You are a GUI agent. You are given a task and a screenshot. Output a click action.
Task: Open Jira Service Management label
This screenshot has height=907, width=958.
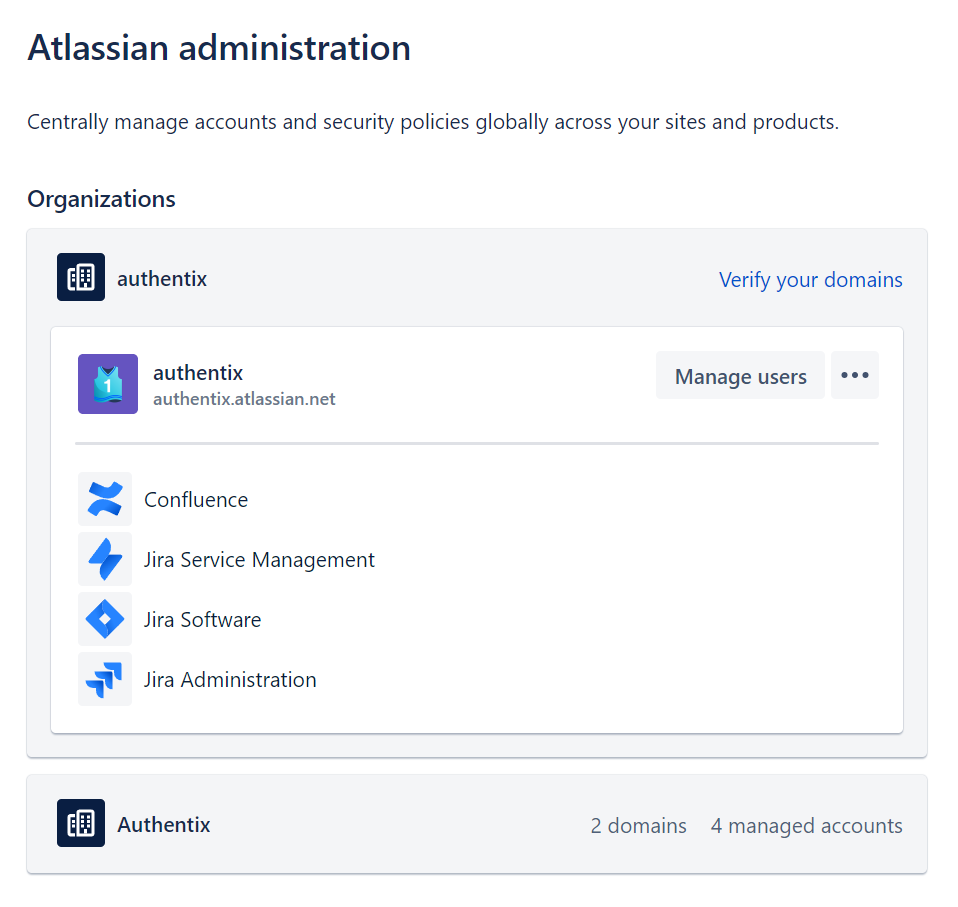(259, 559)
